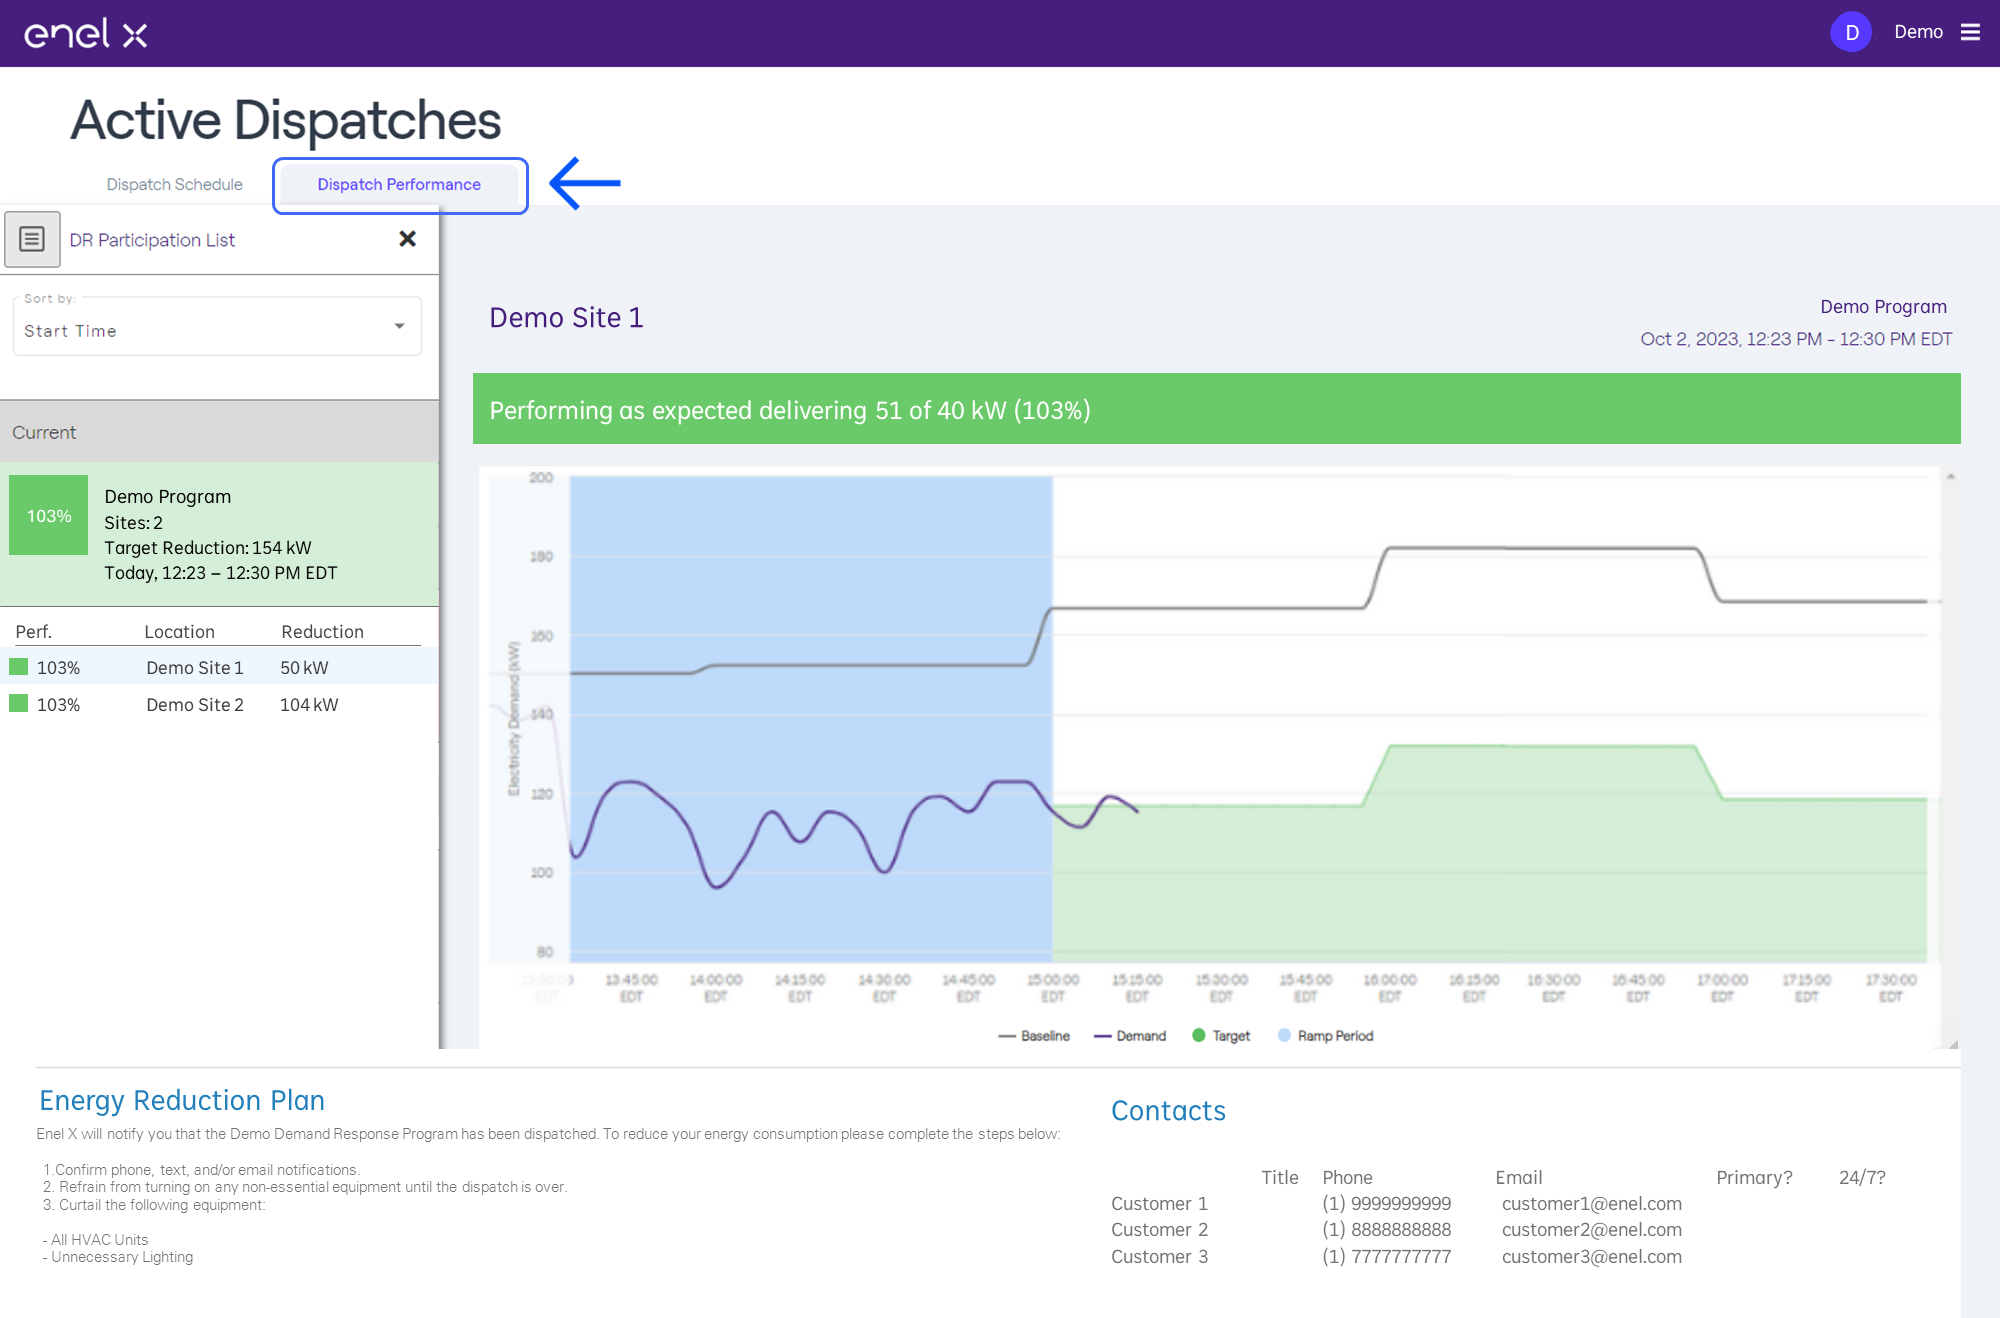Select the Demo Site 2 row
This screenshot has width=2000, height=1318.
[219, 704]
